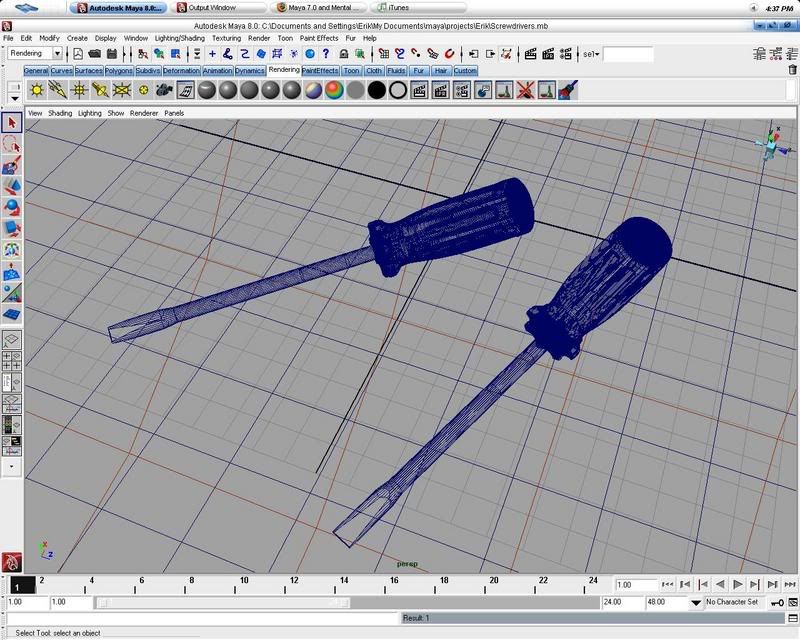Screen dimensions: 800x640
Task: Add ambient light from shelf
Action: (x=37, y=90)
